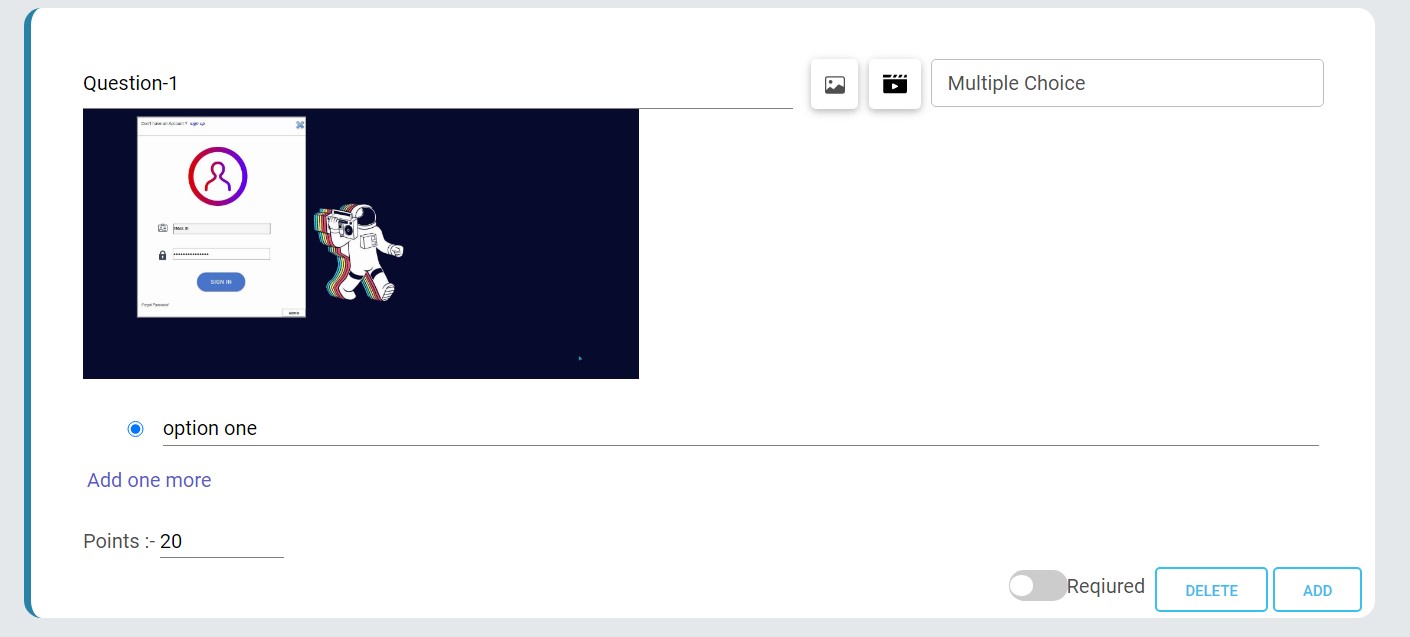Click the DELETE button
The width and height of the screenshot is (1410, 637).
(1211, 590)
